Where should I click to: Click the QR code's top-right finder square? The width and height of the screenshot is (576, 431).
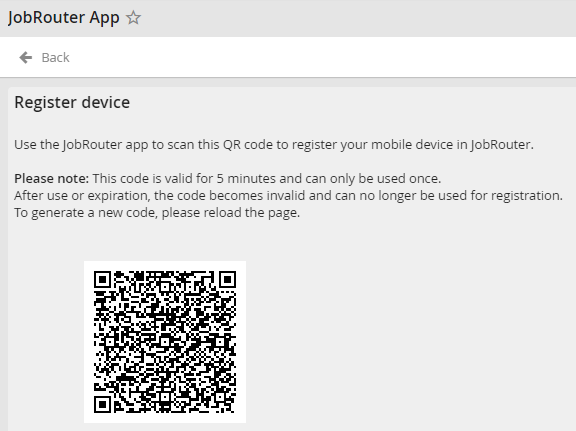227,280
